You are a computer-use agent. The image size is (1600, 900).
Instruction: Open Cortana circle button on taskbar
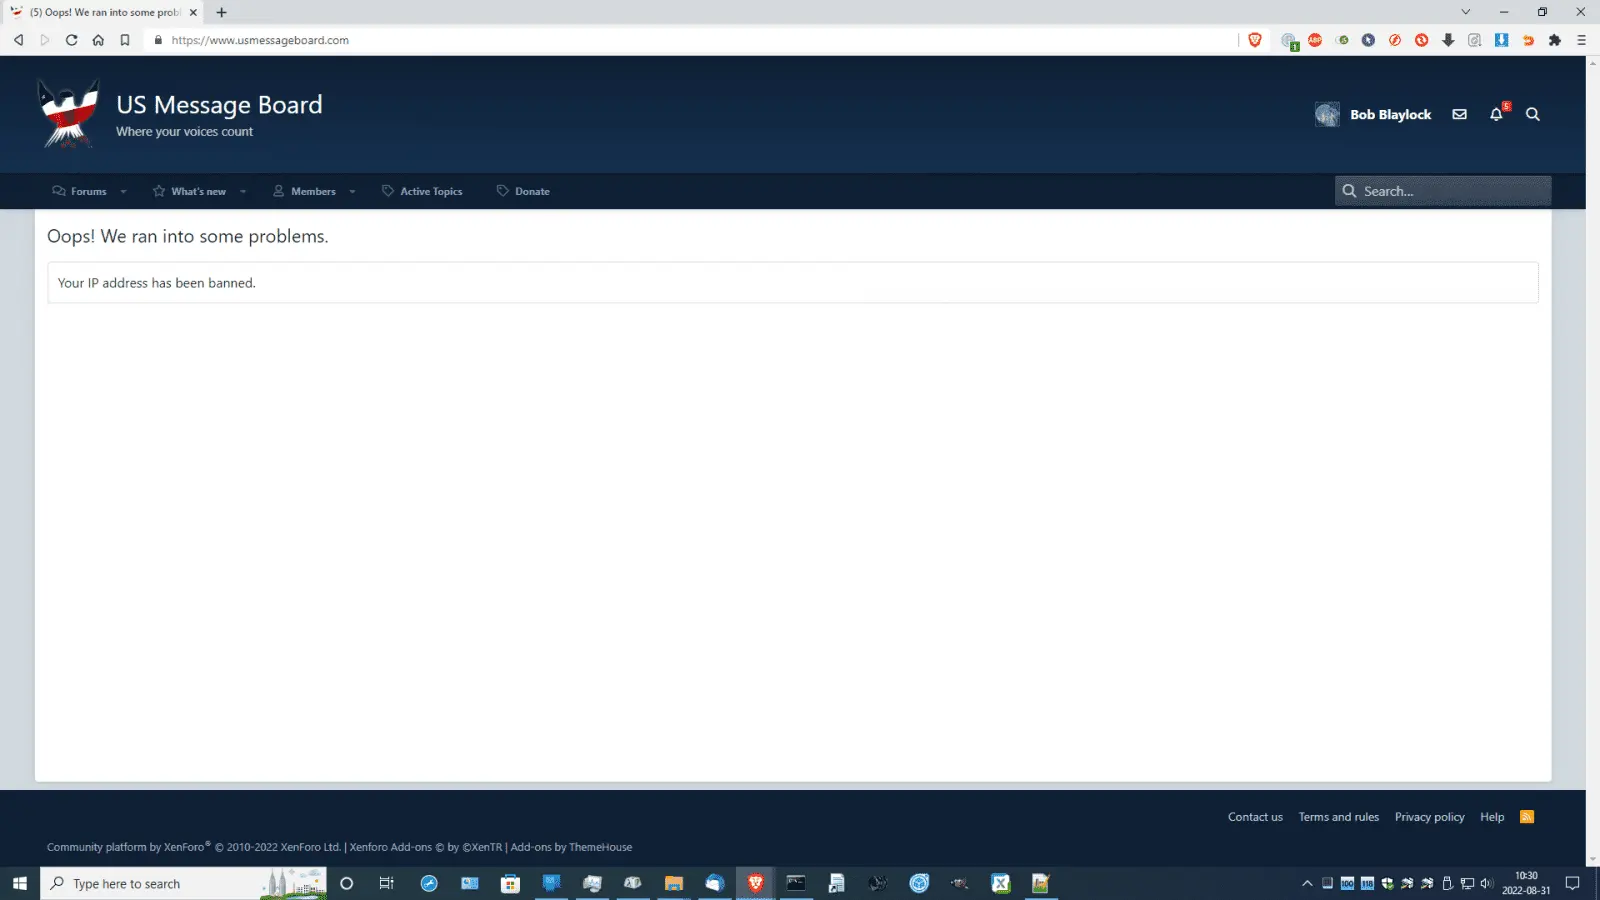click(347, 883)
